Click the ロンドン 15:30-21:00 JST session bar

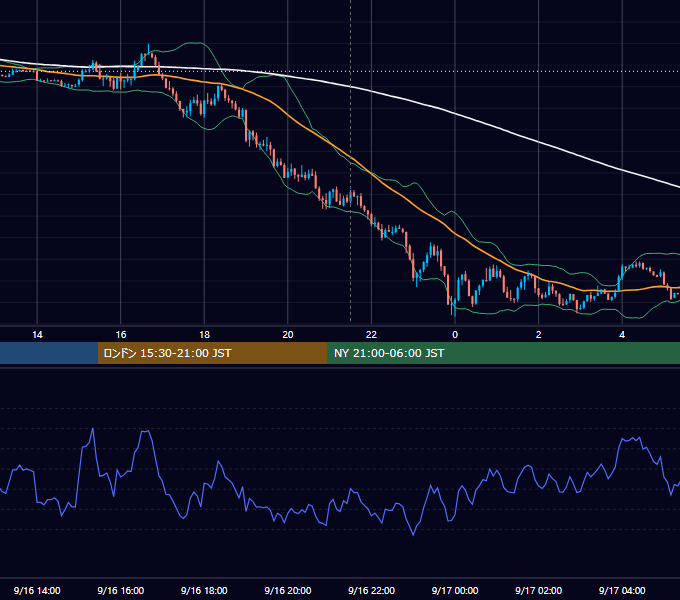click(x=212, y=353)
